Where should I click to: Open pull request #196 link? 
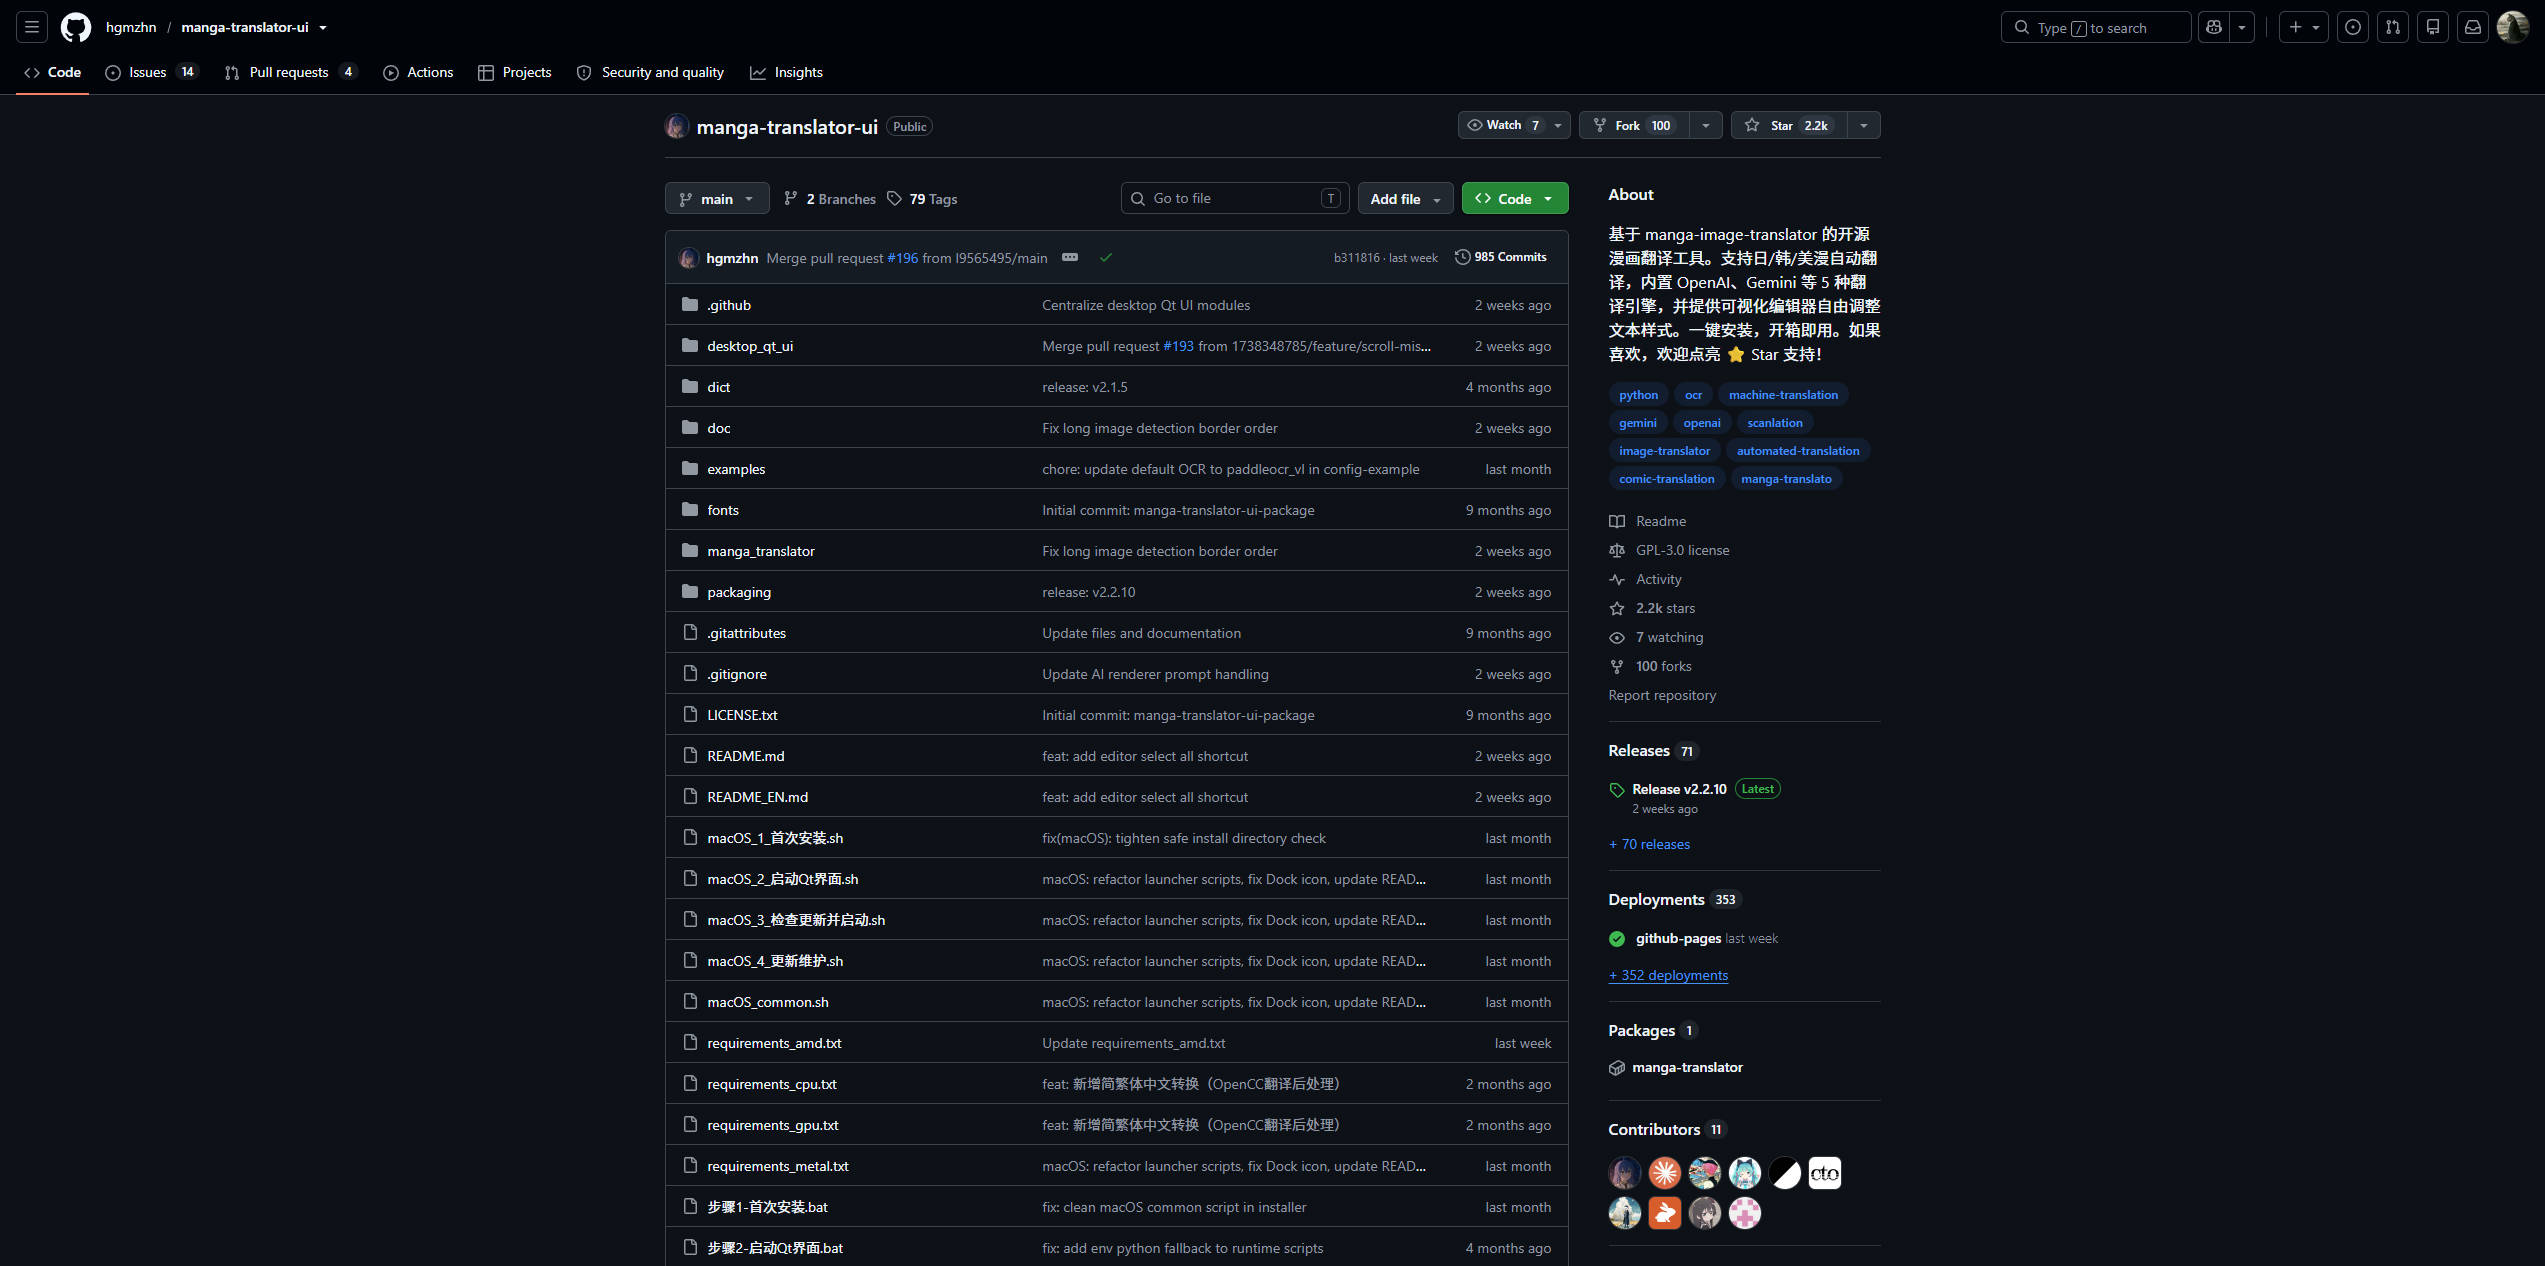pos(902,258)
